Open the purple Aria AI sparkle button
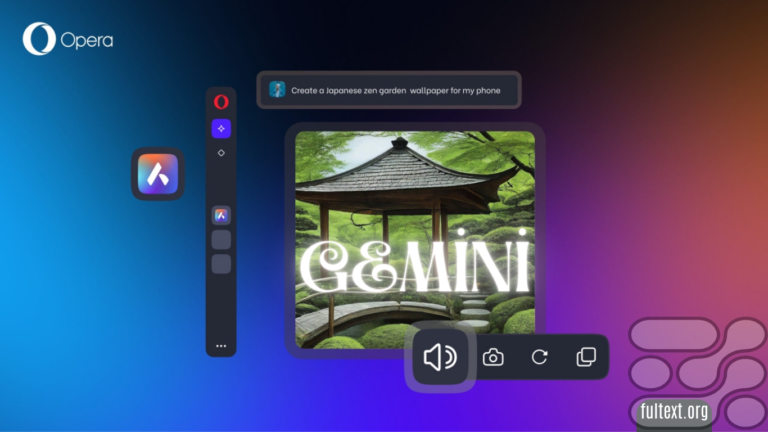 click(221, 128)
